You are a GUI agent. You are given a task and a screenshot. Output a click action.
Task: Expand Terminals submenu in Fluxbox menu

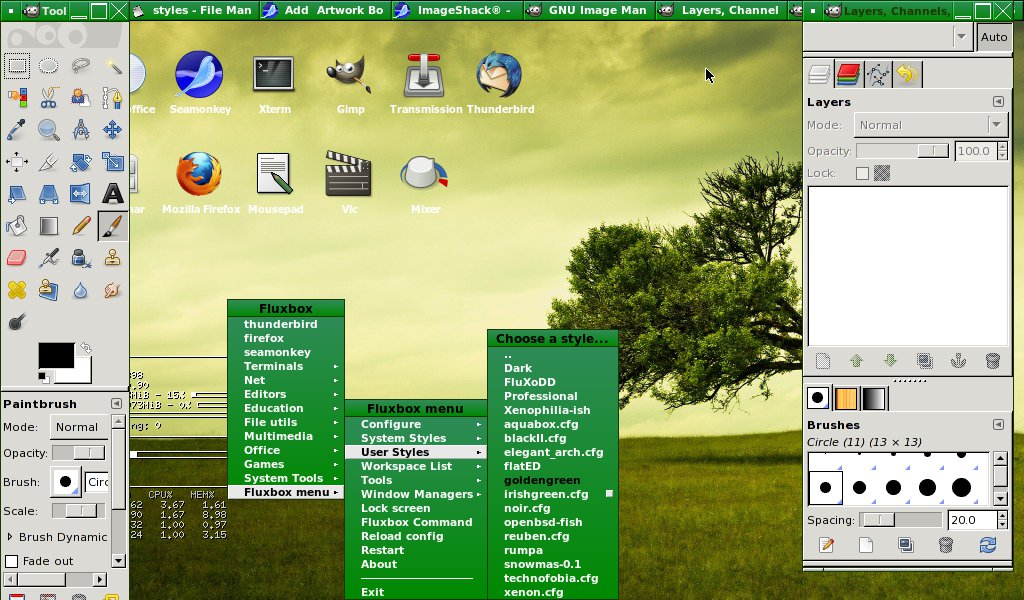(285, 366)
